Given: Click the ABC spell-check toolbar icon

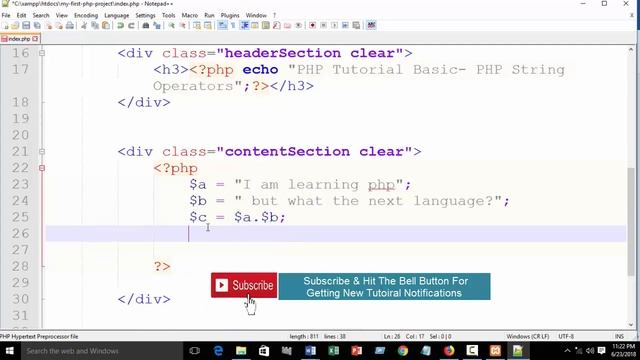Looking at the screenshot, I should click(371, 25).
